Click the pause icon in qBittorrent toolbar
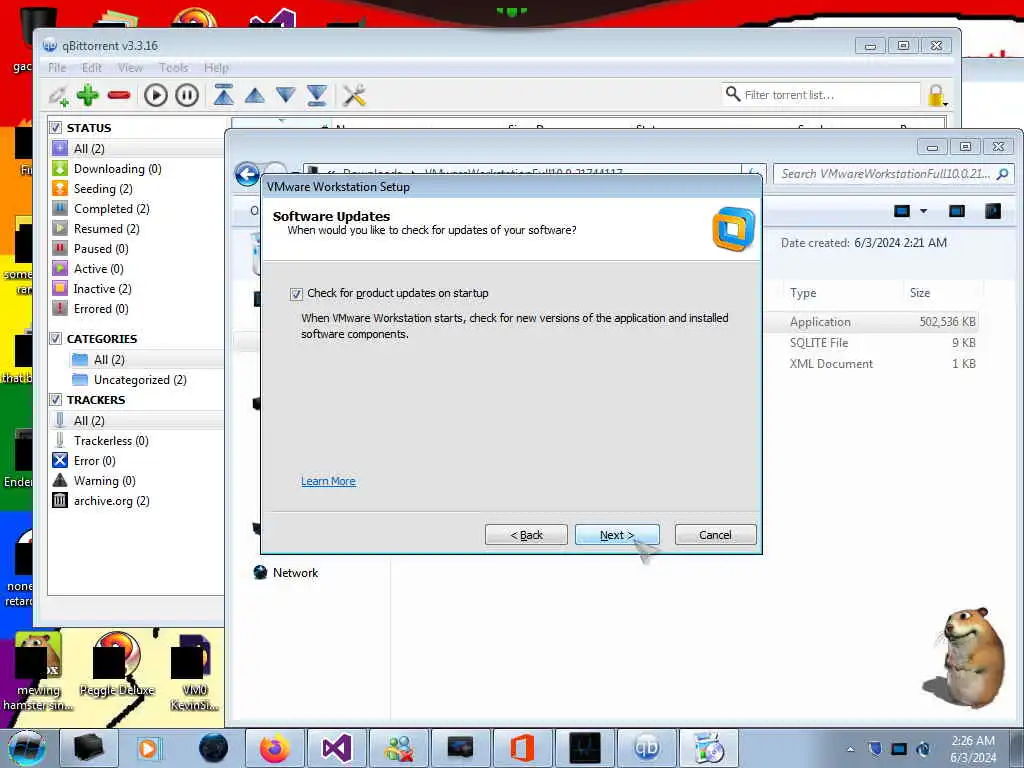The height and width of the screenshot is (768, 1024). pos(187,95)
